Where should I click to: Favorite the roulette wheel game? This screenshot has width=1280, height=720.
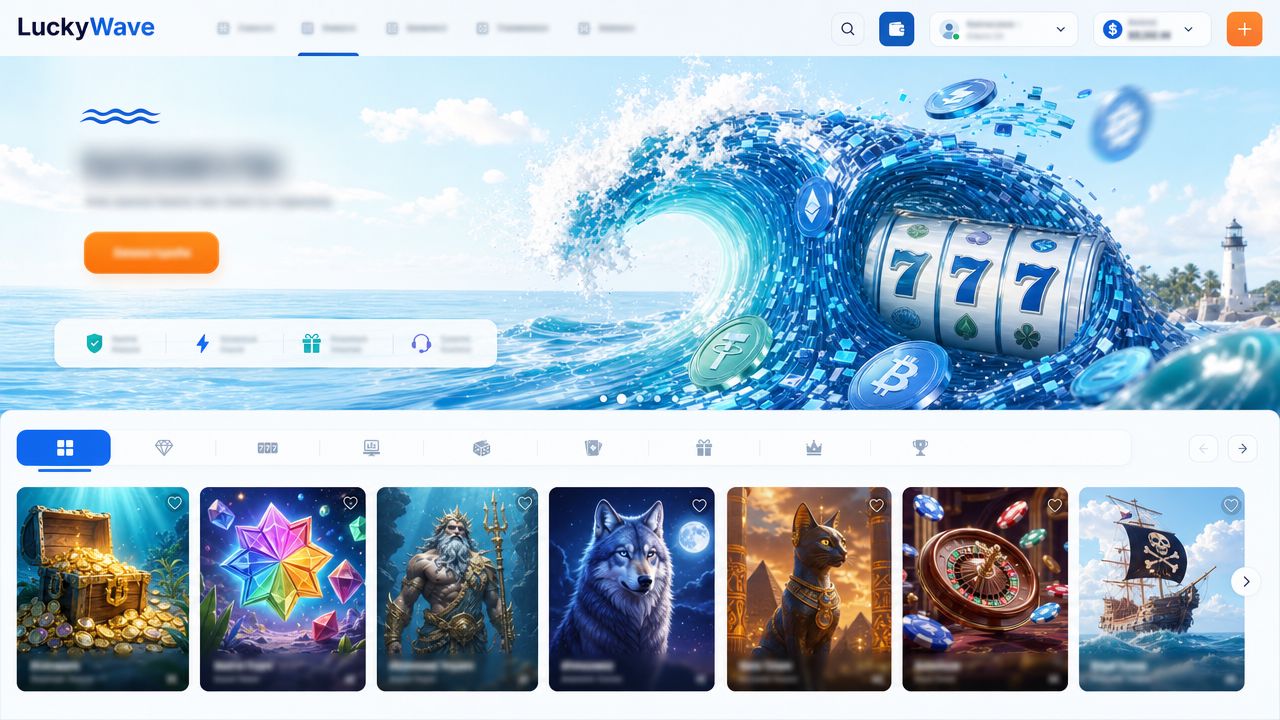click(1054, 505)
